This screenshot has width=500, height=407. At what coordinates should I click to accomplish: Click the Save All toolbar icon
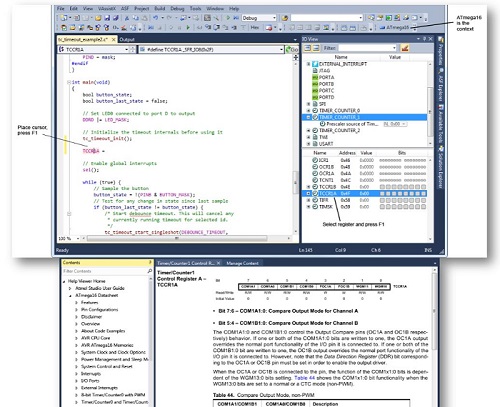[x=115, y=18]
